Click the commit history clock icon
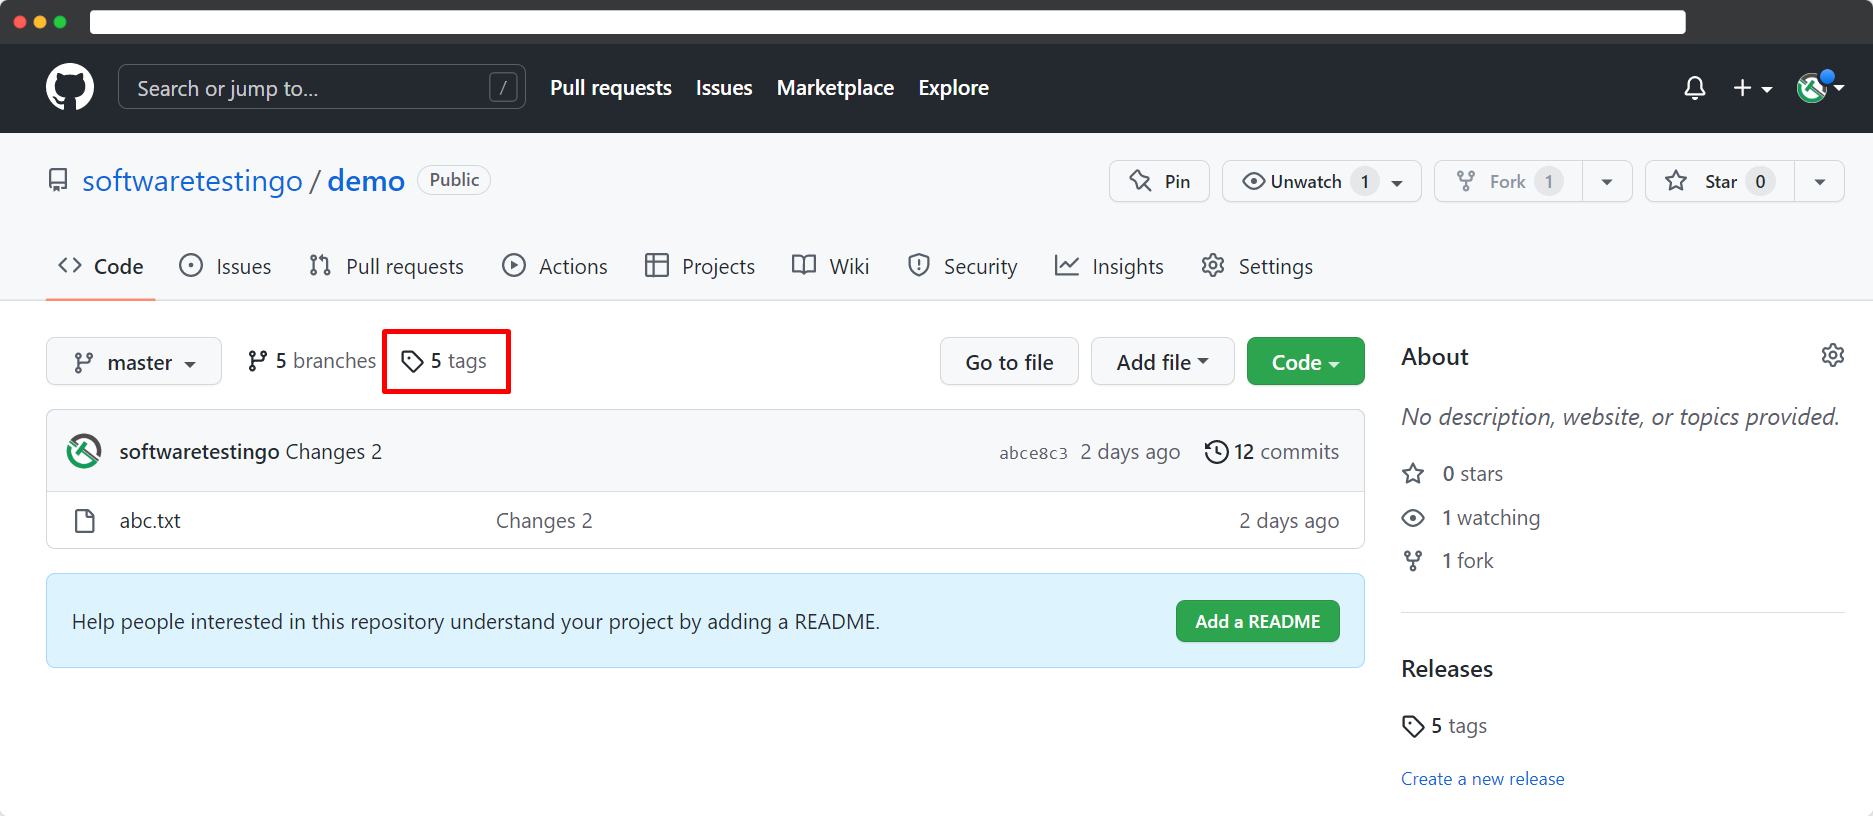 (1215, 452)
